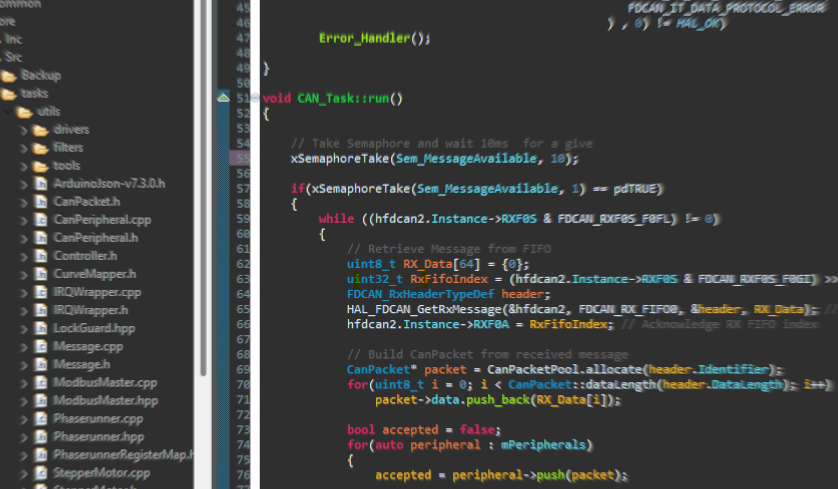
Task: Expand the filters folder arrow
Action: (25, 148)
